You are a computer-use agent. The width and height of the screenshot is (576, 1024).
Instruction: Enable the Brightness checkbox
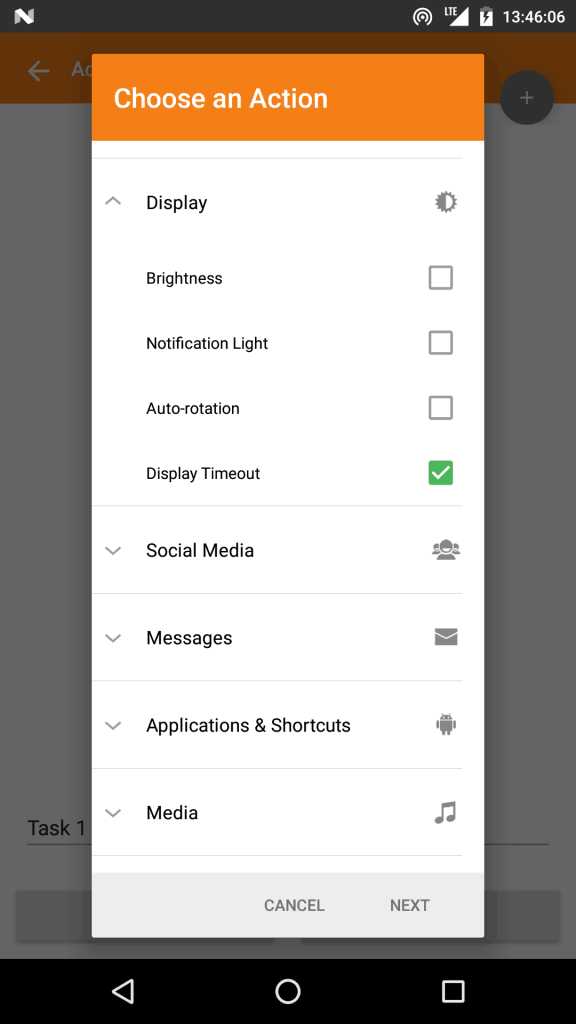pyautogui.click(x=441, y=278)
